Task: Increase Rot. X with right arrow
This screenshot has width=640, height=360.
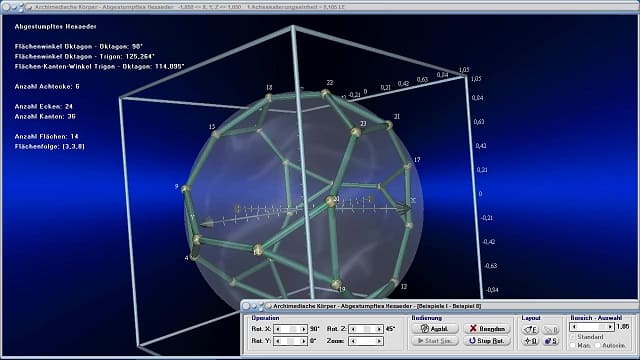Action: 303,329
